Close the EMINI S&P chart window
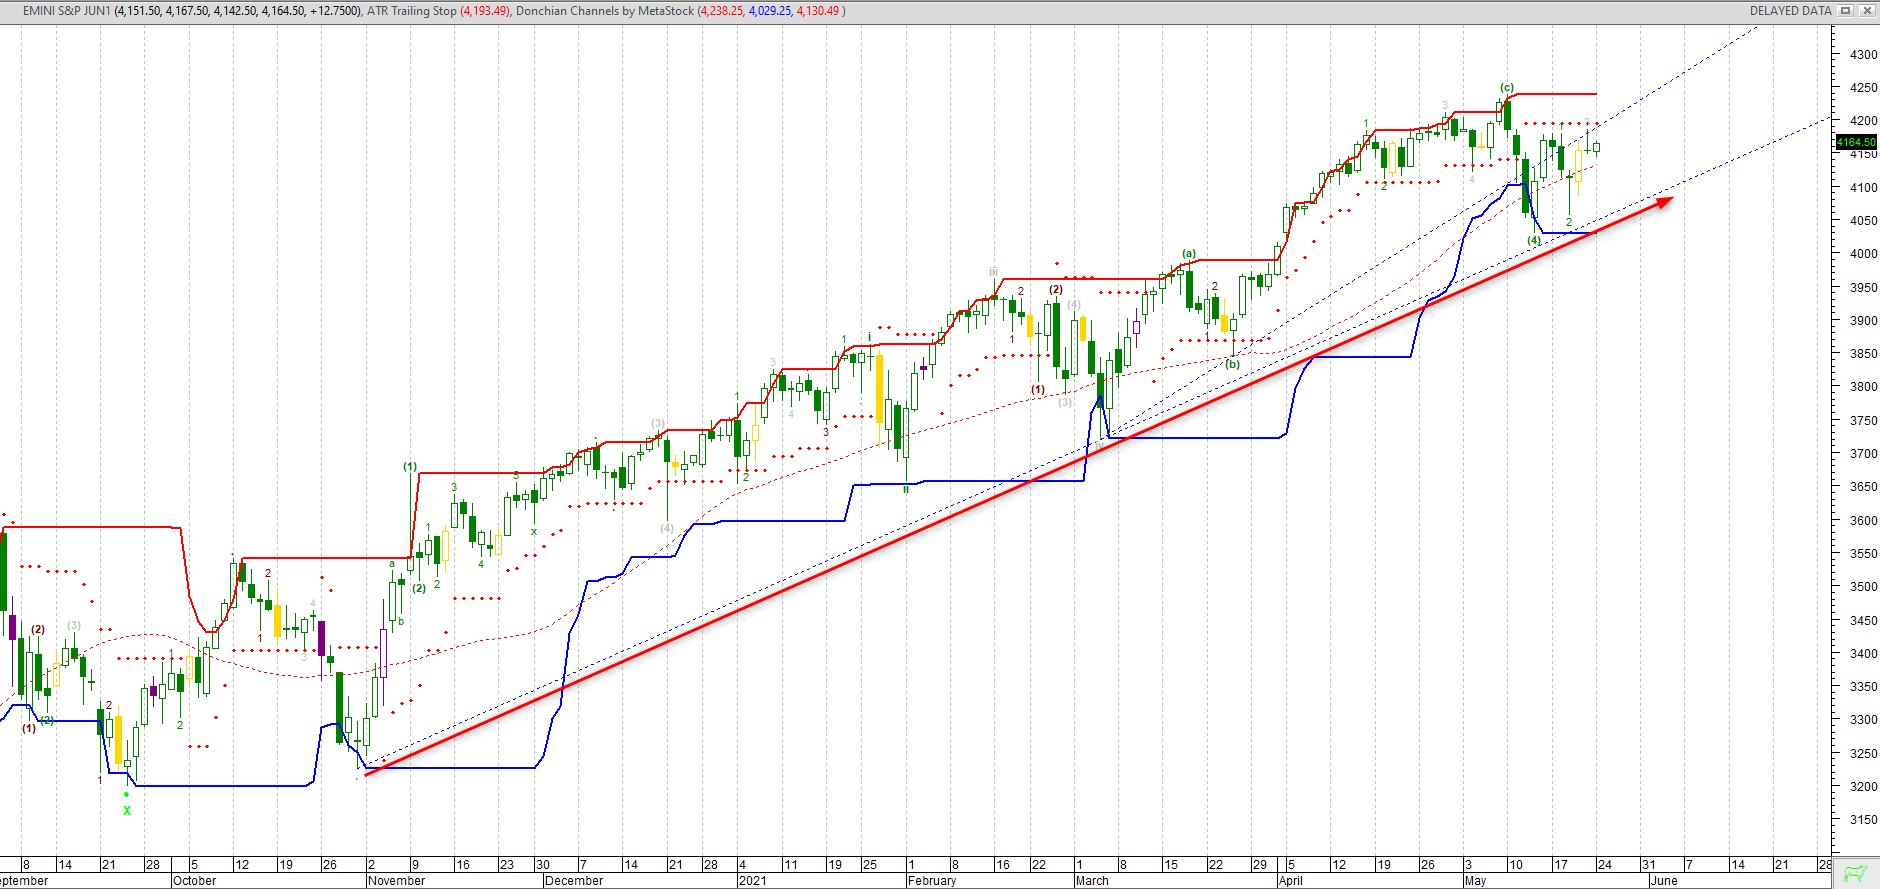 pos(1866,11)
